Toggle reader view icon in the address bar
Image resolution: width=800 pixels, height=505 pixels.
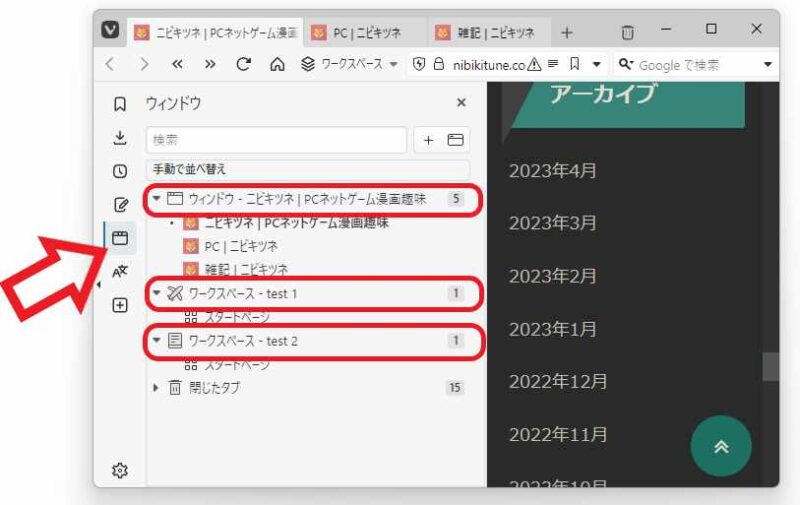553,64
